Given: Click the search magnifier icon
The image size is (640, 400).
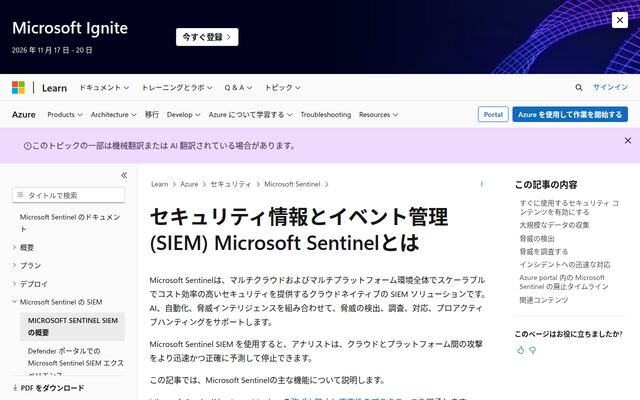Looking at the screenshot, I should click(578, 87).
